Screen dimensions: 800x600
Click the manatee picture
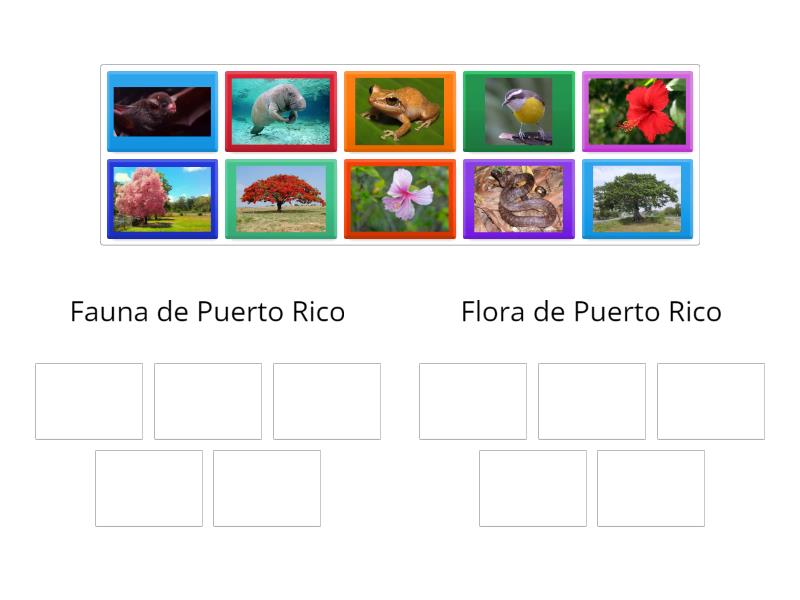point(280,110)
